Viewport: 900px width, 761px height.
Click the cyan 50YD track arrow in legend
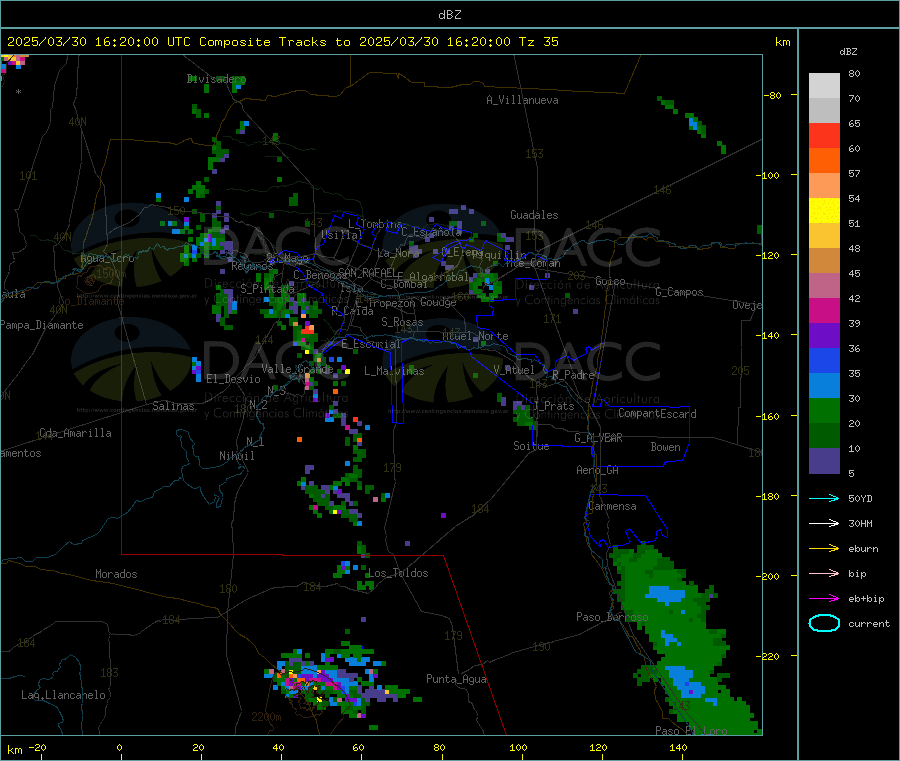tap(824, 498)
